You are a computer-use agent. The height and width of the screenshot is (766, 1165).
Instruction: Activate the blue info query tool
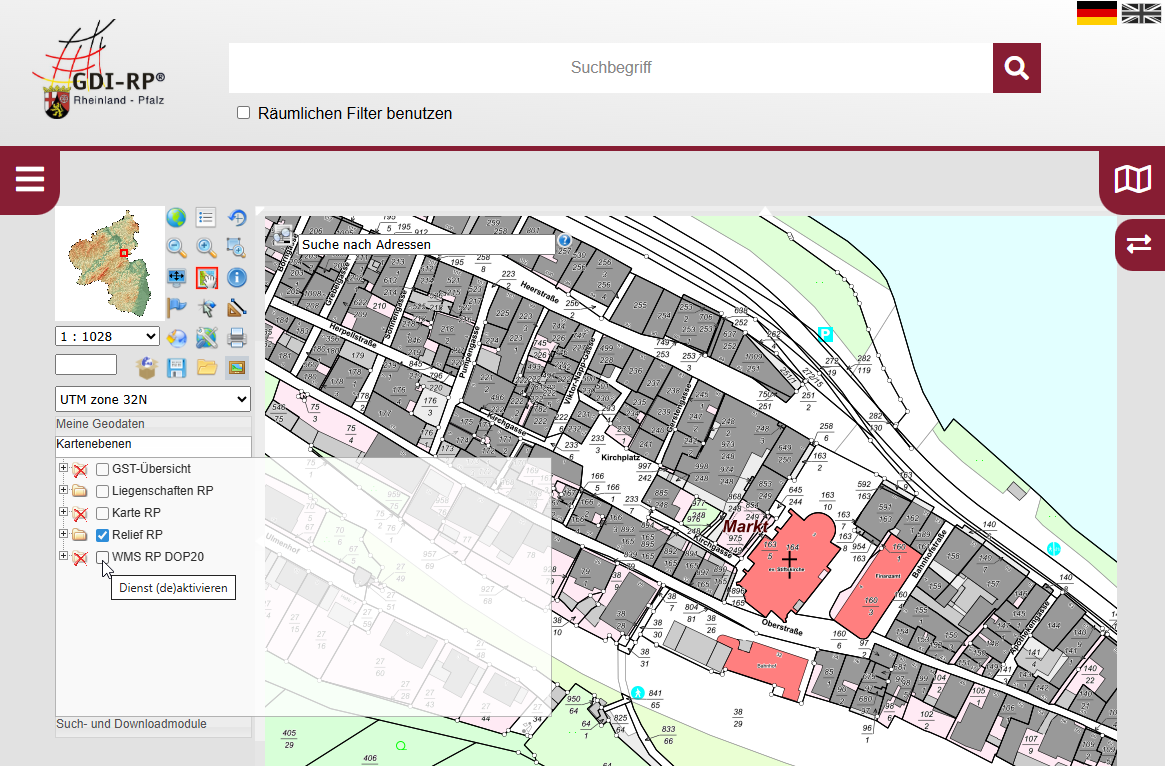237,278
